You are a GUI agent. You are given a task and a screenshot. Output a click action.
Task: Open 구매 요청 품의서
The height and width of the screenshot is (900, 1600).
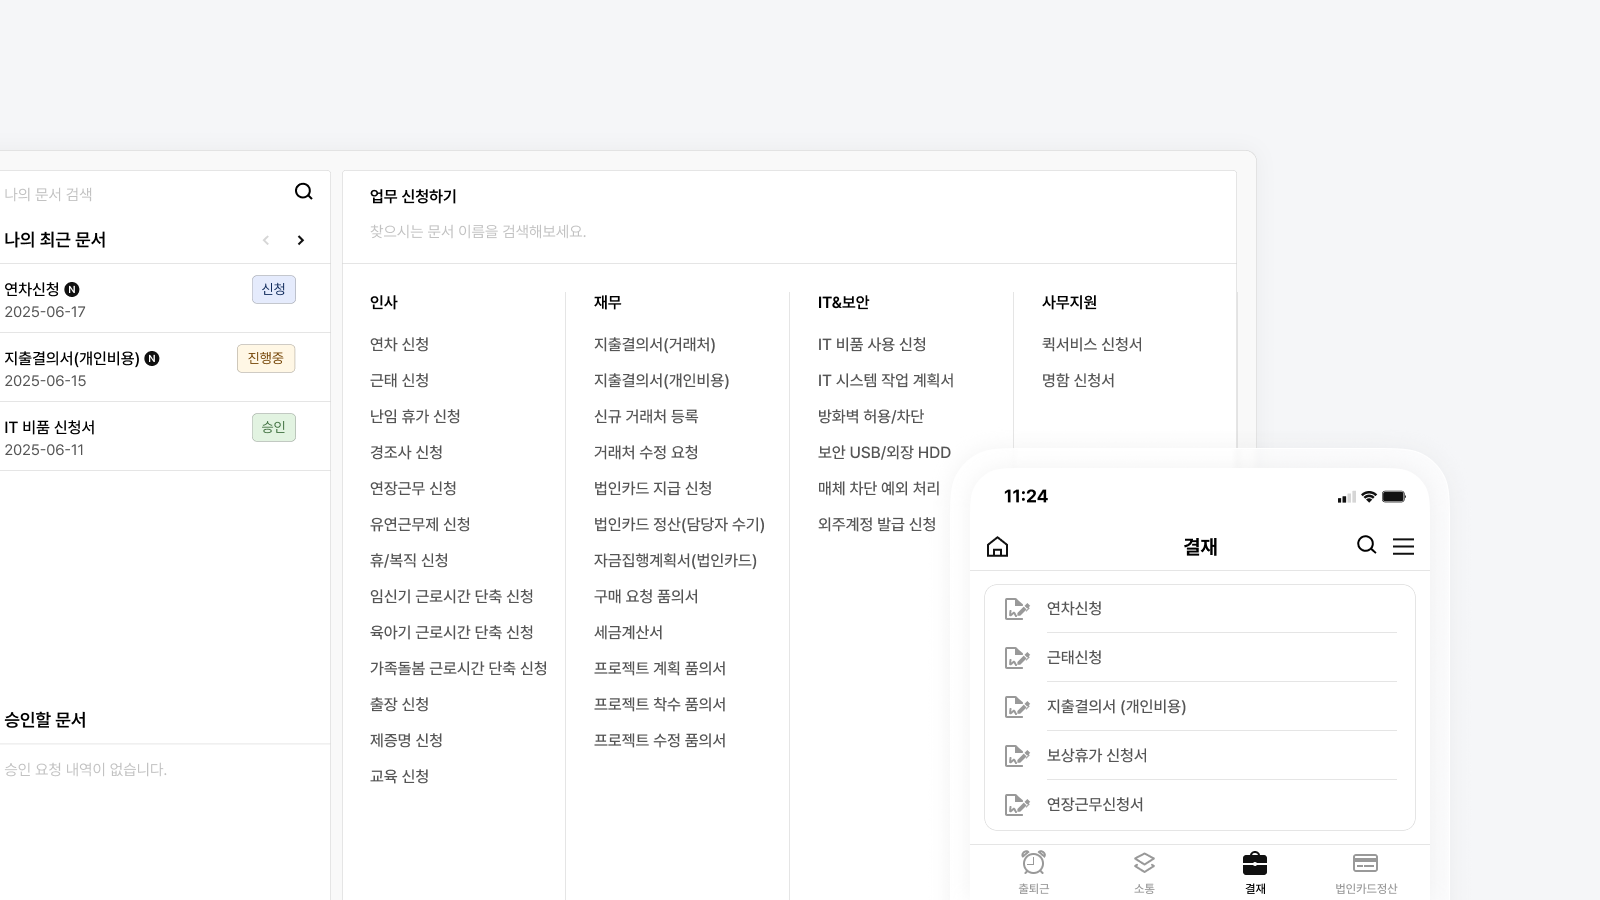point(646,596)
